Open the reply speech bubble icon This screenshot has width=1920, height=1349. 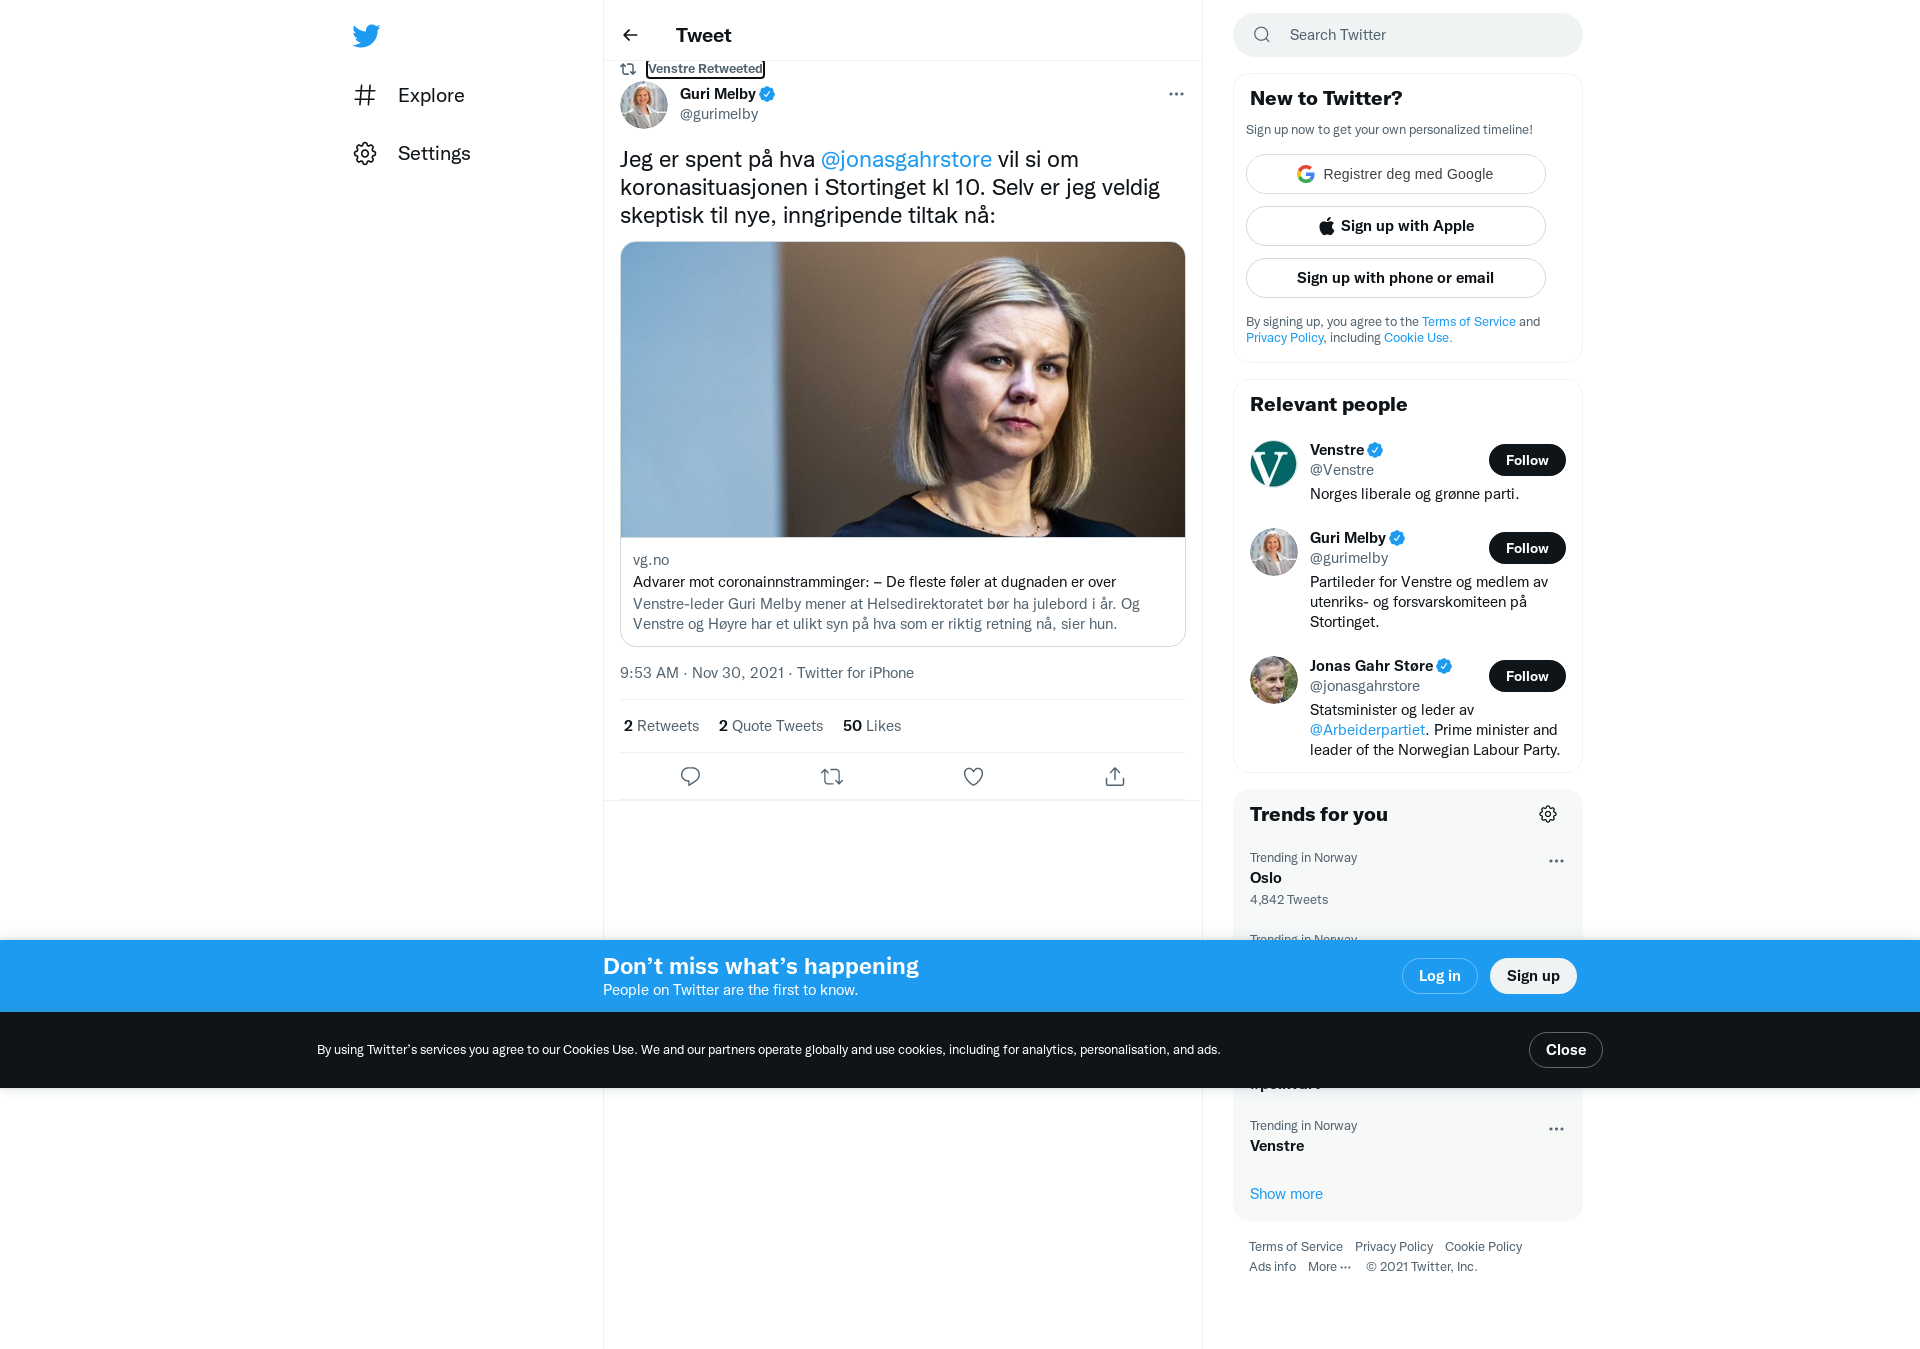coord(690,776)
